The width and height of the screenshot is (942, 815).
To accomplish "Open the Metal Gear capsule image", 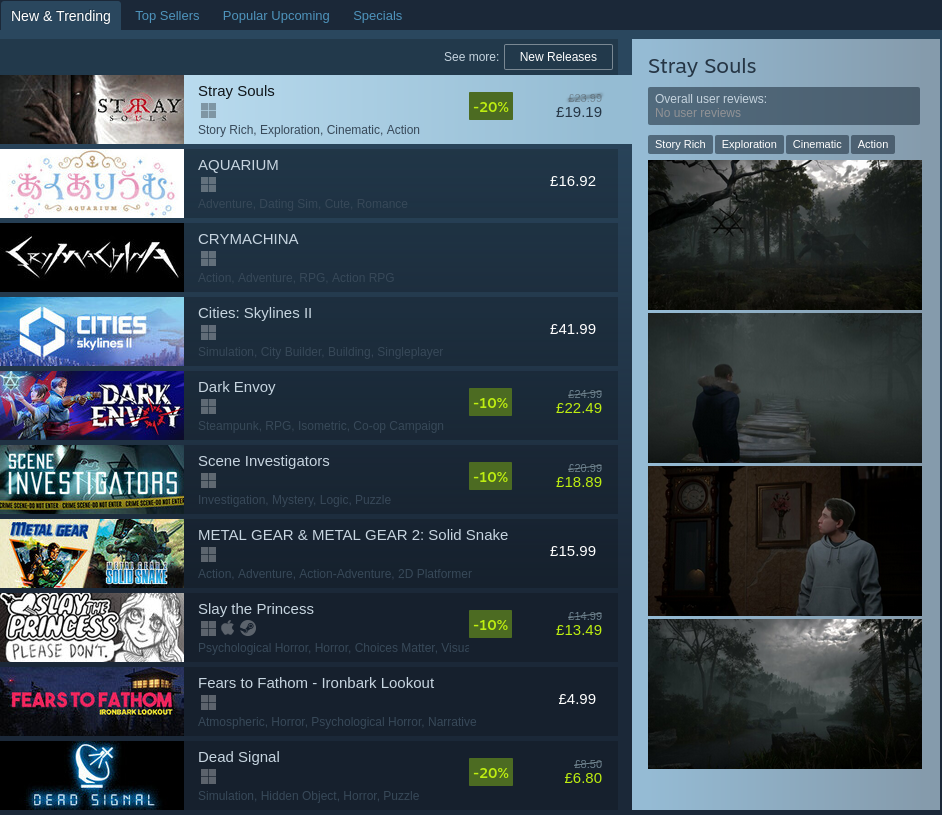I will pyautogui.click(x=92, y=553).
